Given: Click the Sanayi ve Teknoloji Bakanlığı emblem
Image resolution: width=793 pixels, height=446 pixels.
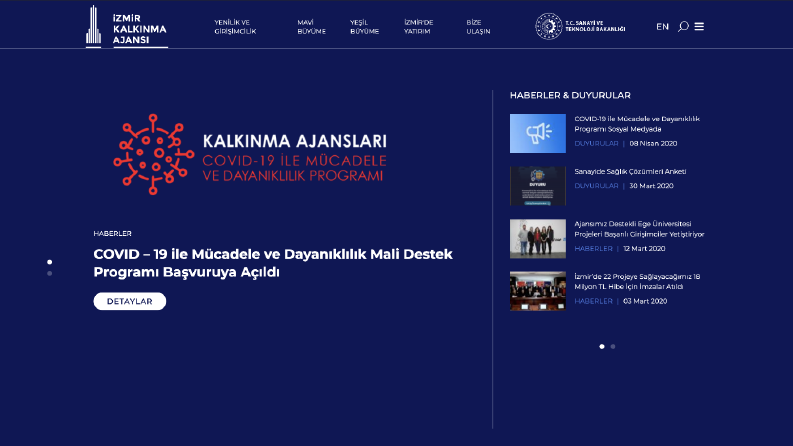Looking at the screenshot, I should click(x=548, y=26).
